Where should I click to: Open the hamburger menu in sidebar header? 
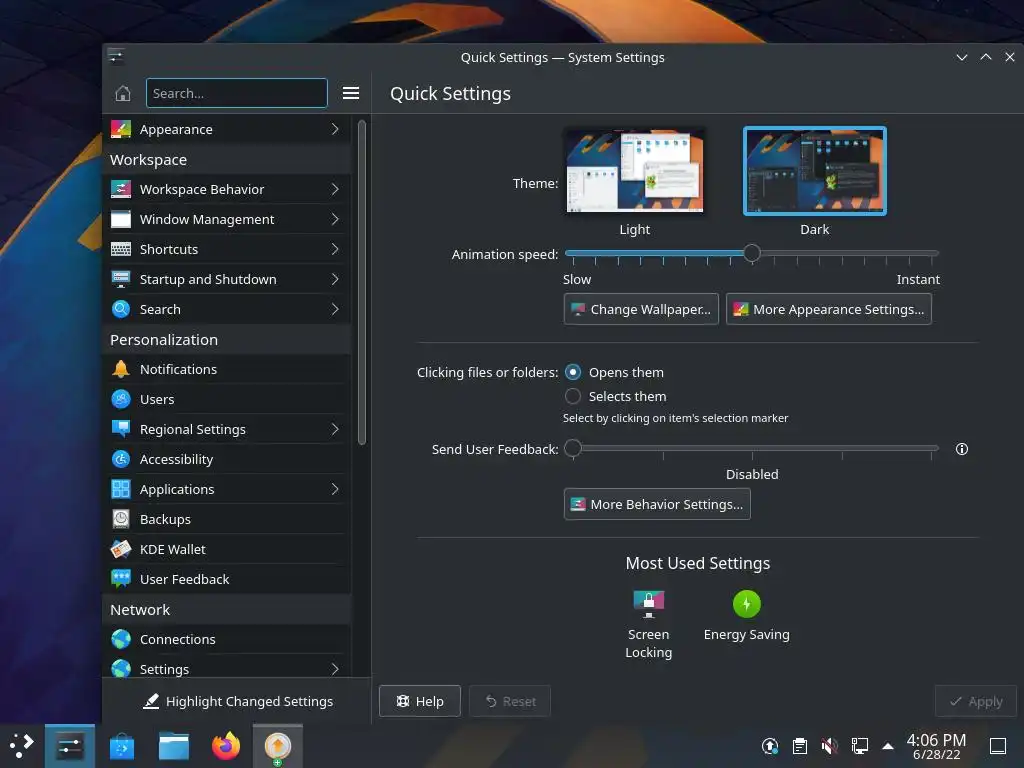pyautogui.click(x=351, y=93)
